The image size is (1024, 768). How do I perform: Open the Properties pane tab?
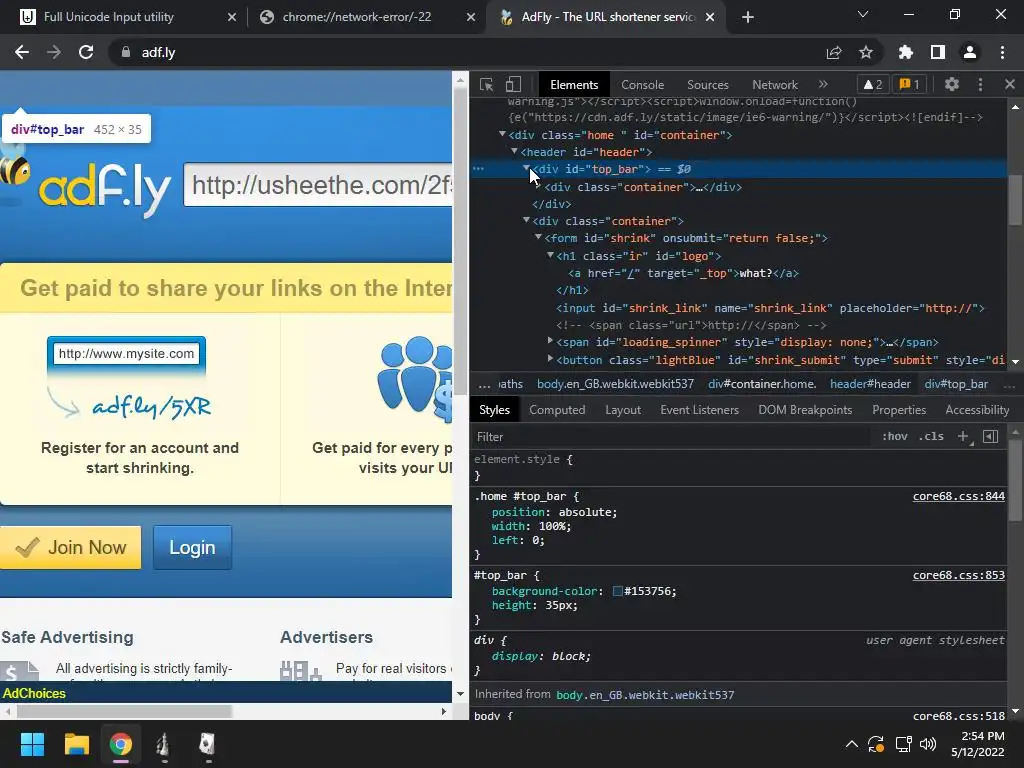tap(899, 410)
